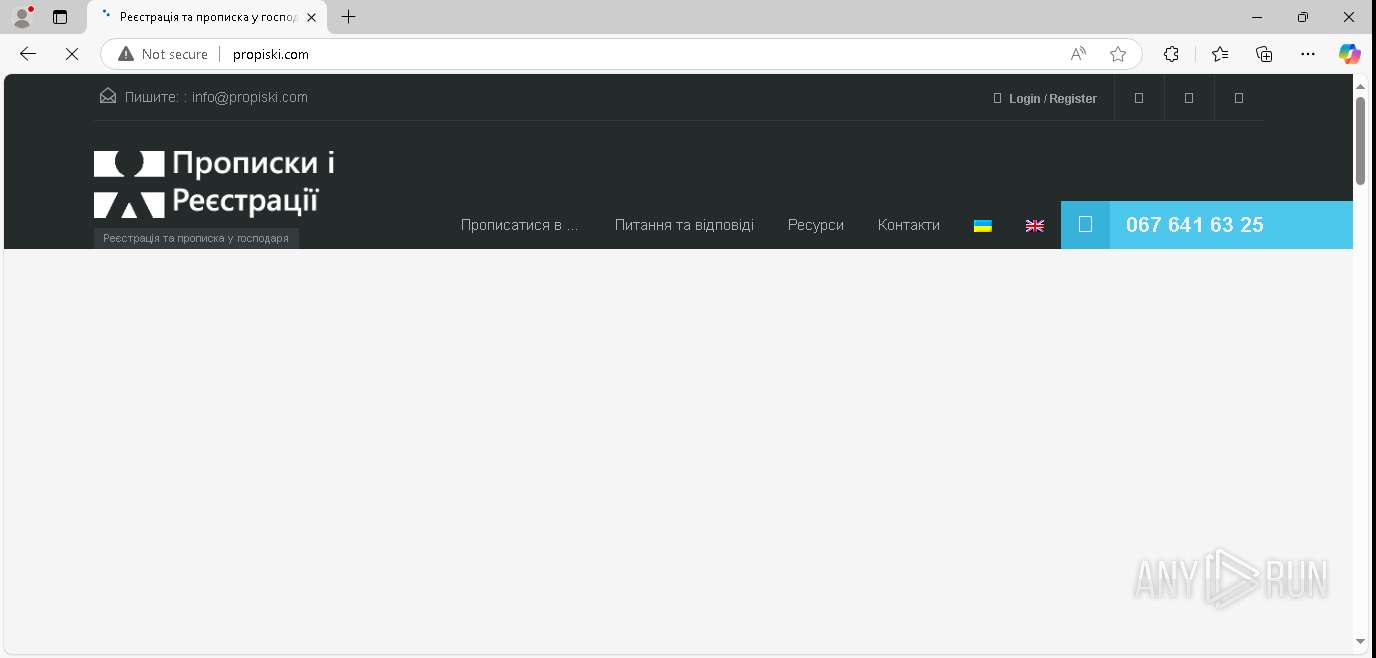Image resolution: width=1376 pixels, height=658 pixels.
Task: Switch to English flag language
Action: tap(1035, 226)
